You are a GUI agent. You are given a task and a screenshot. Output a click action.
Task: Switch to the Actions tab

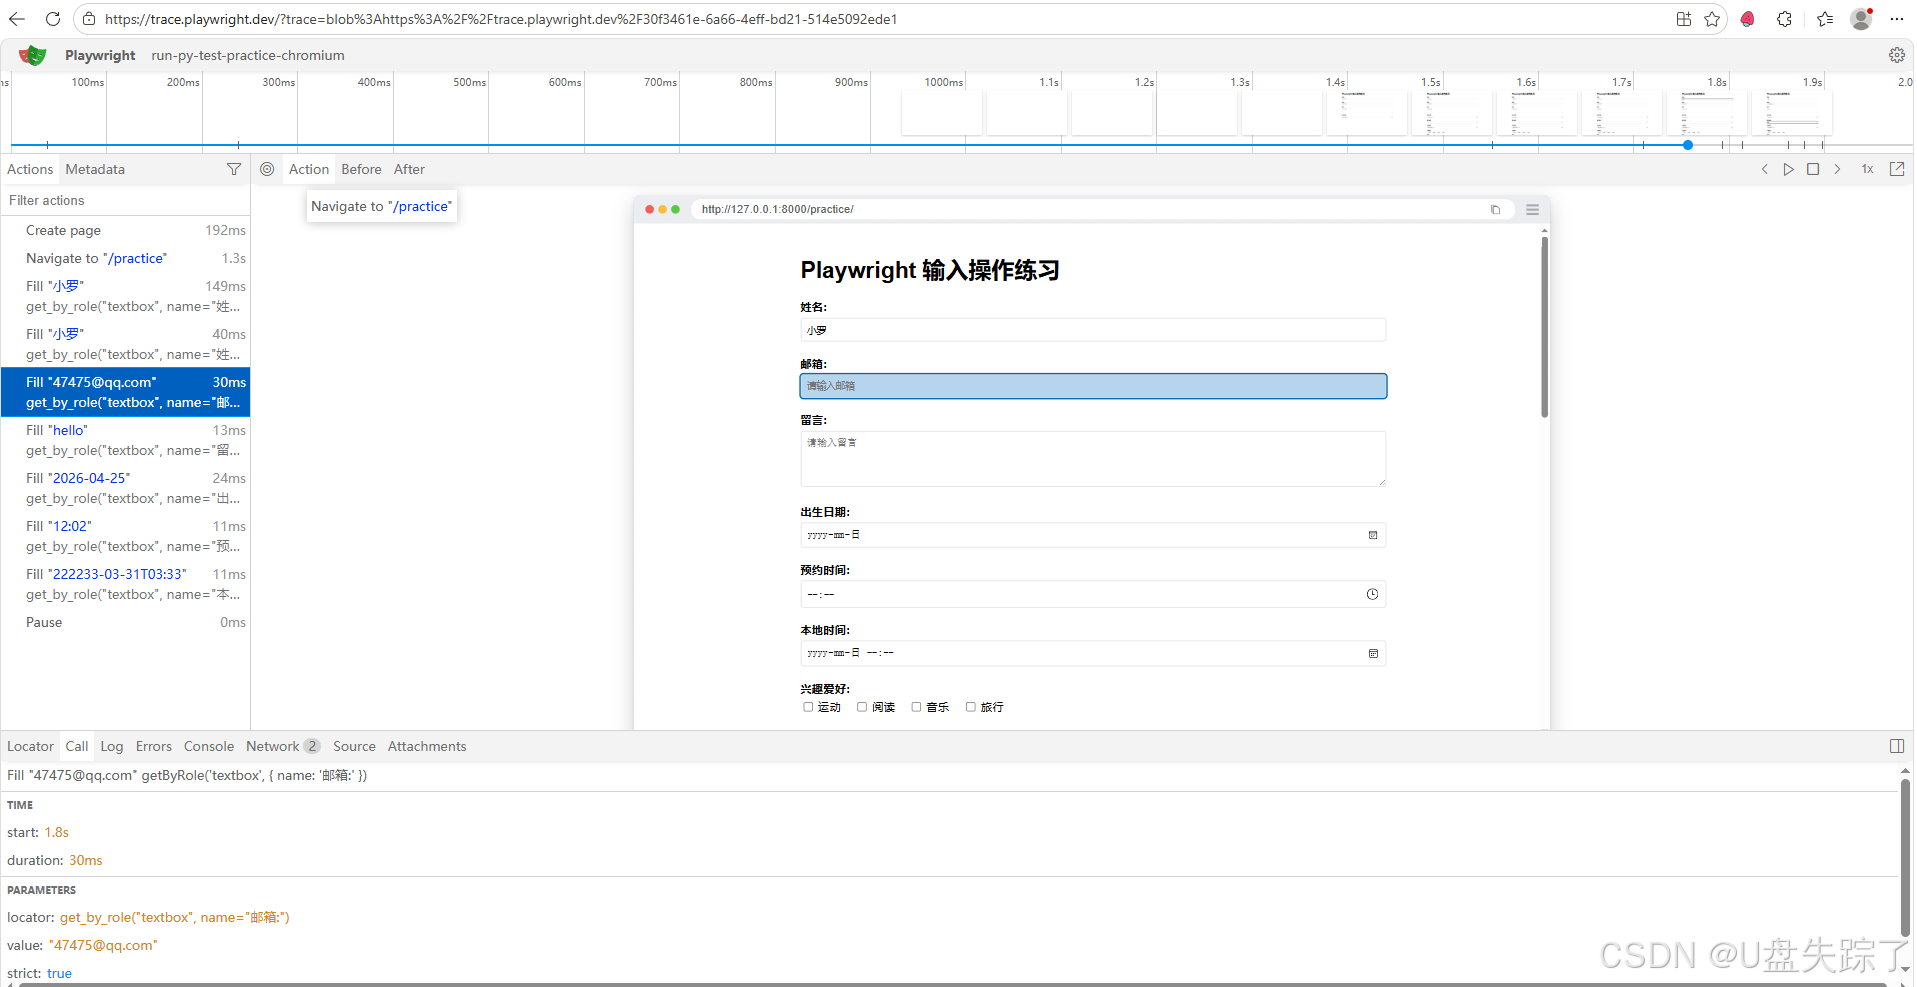pyautogui.click(x=30, y=169)
